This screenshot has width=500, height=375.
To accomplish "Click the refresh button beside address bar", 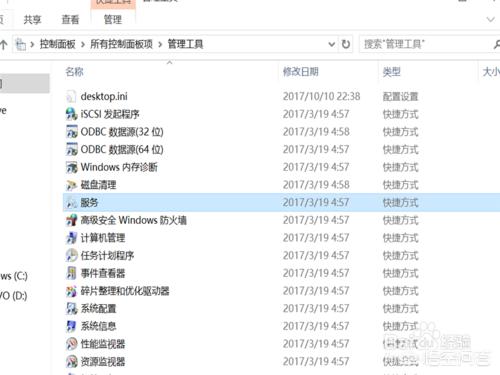I will click(346, 44).
